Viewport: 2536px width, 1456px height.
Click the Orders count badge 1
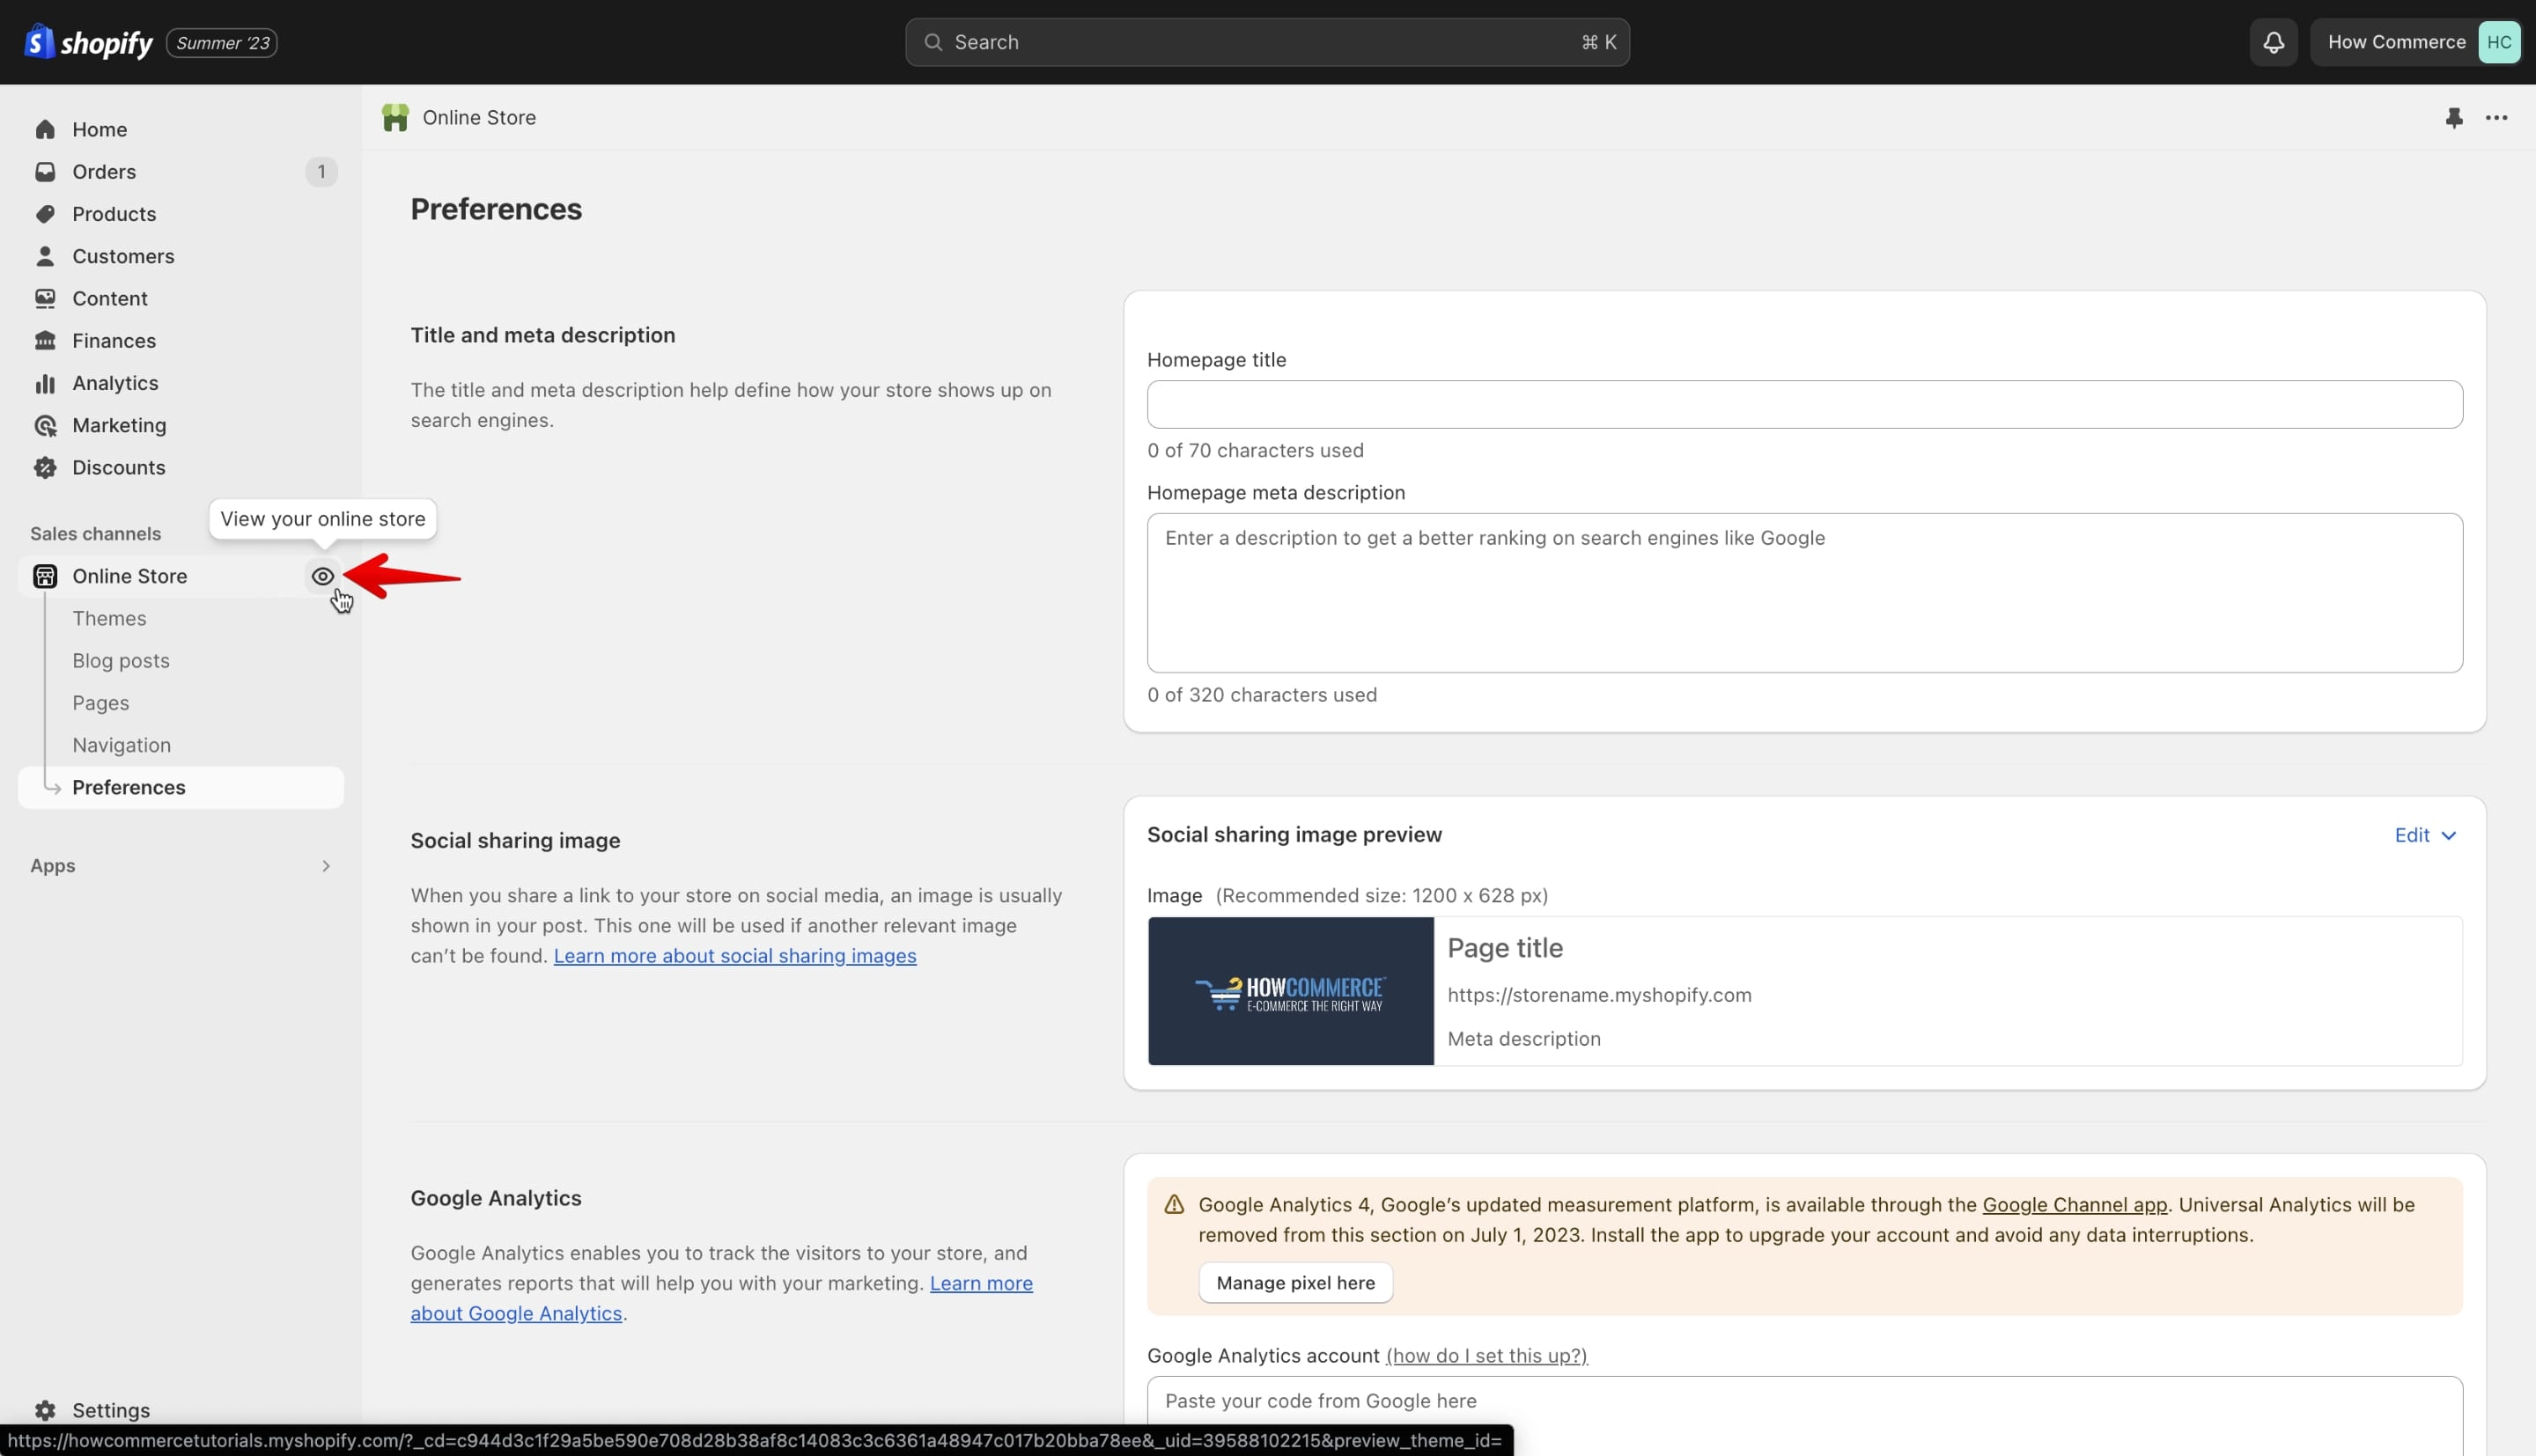pyautogui.click(x=321, y=171)
